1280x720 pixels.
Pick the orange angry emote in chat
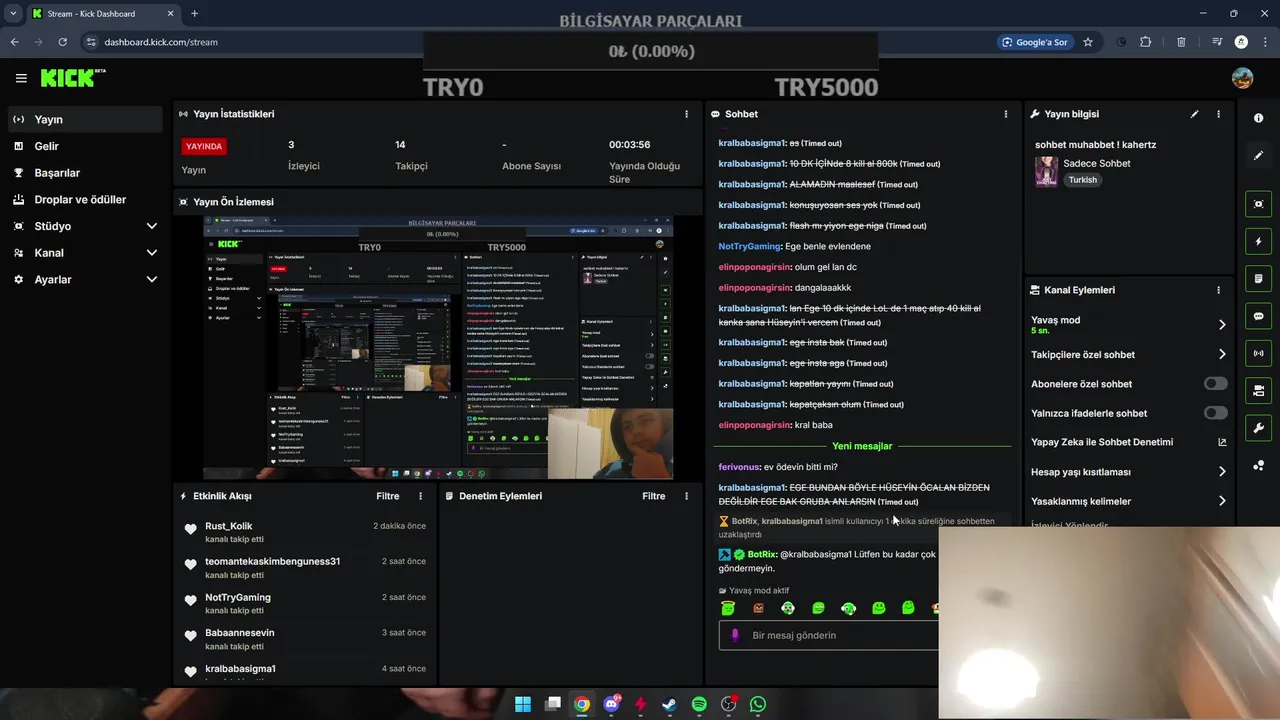point(758,607)
